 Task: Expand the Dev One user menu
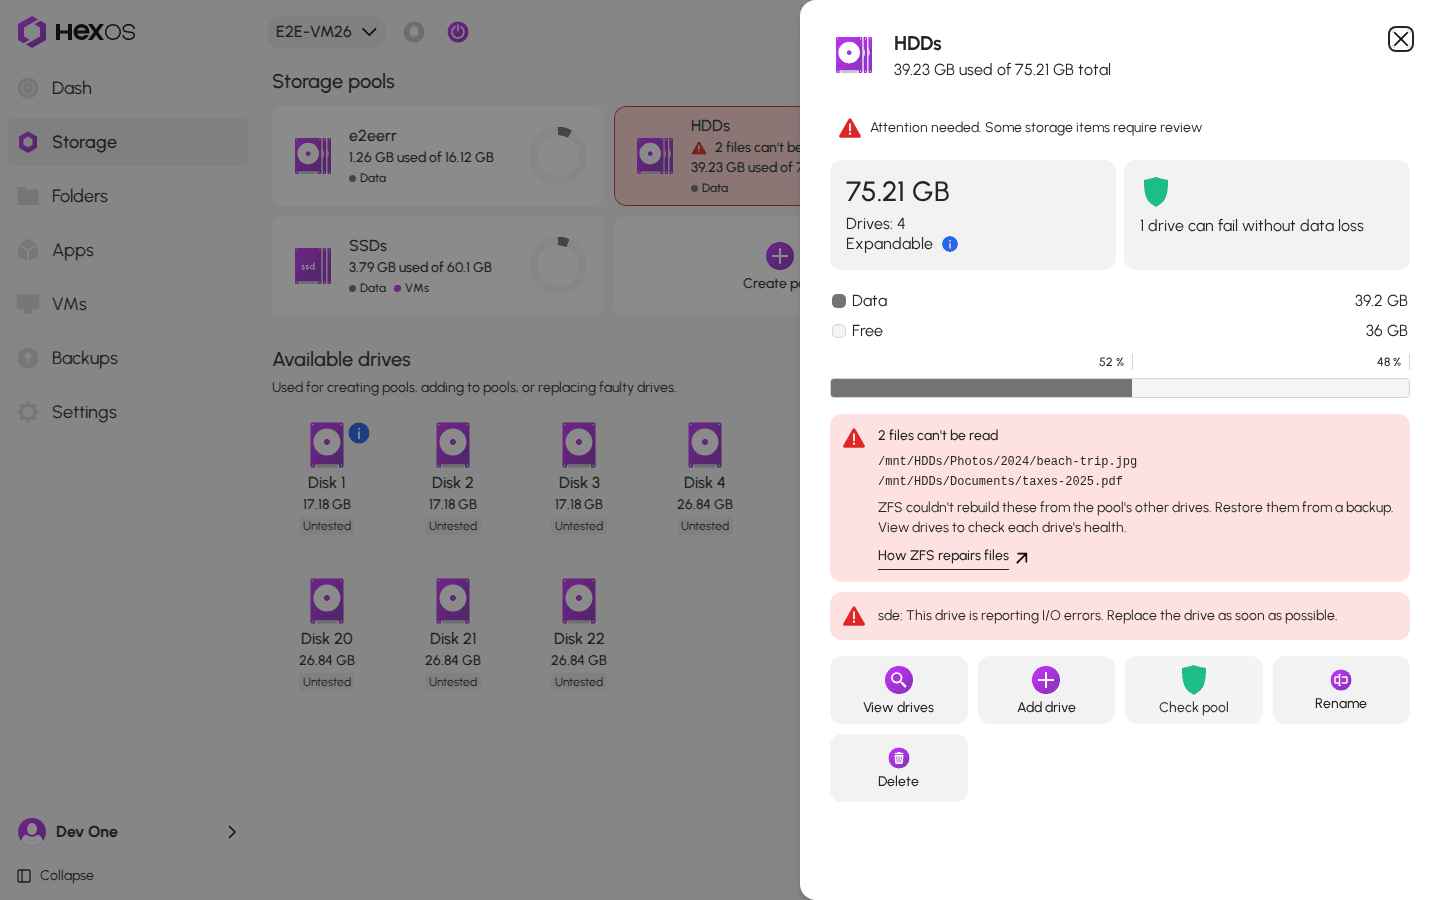[x=128, y=832]
